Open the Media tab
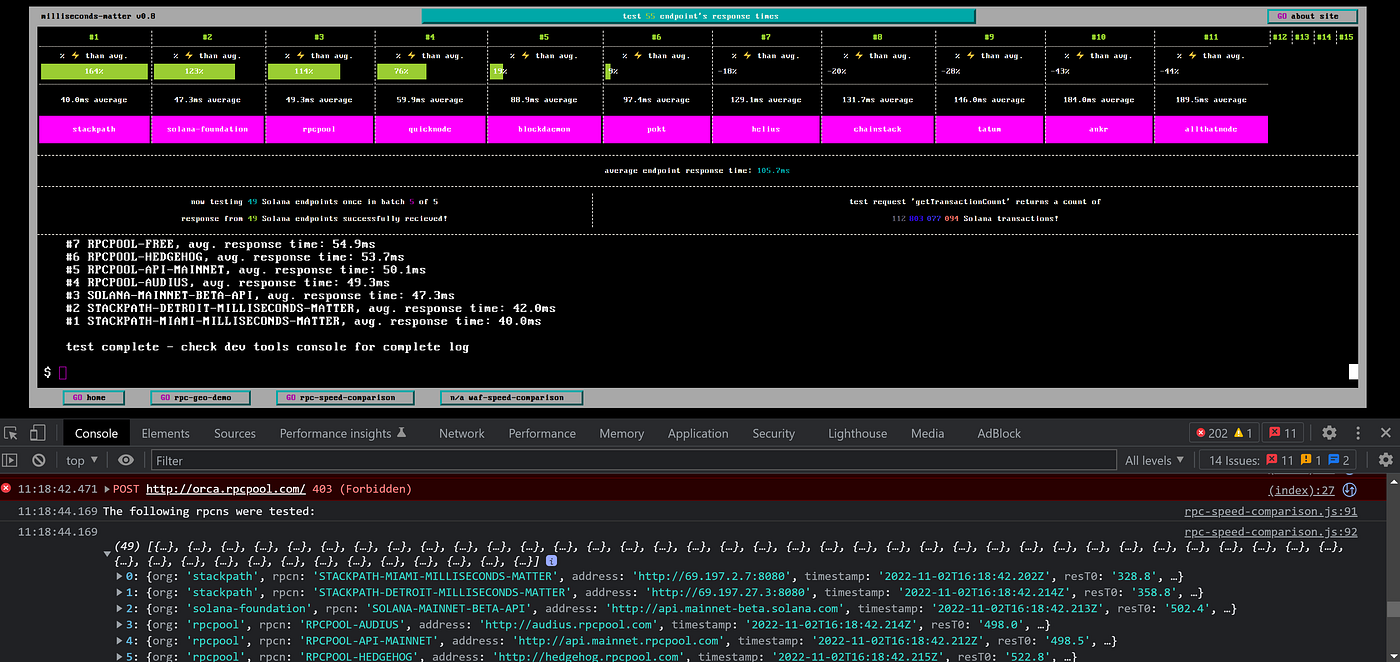1400x662 pixels. point(927,433)
